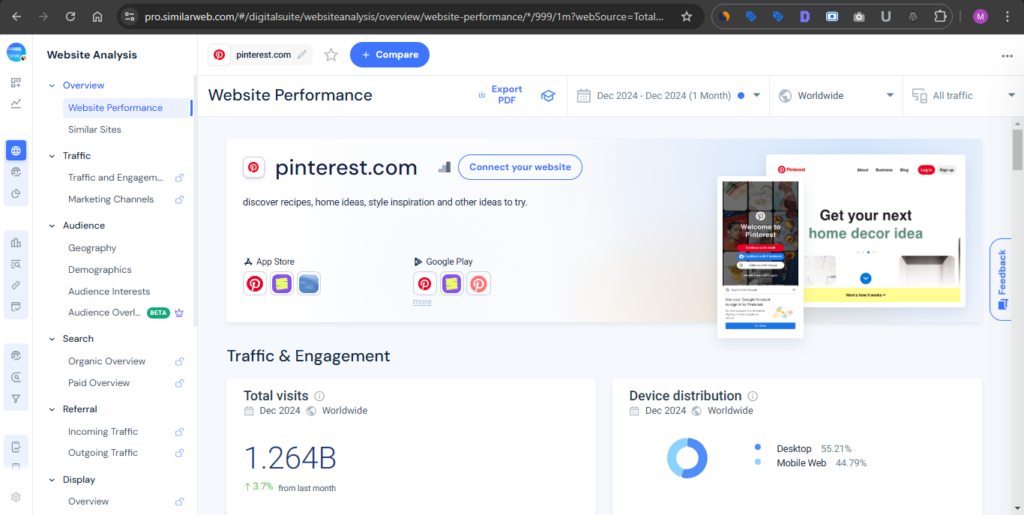
Task: Click the Device distribution info icon
Action: tap(752, 396)
